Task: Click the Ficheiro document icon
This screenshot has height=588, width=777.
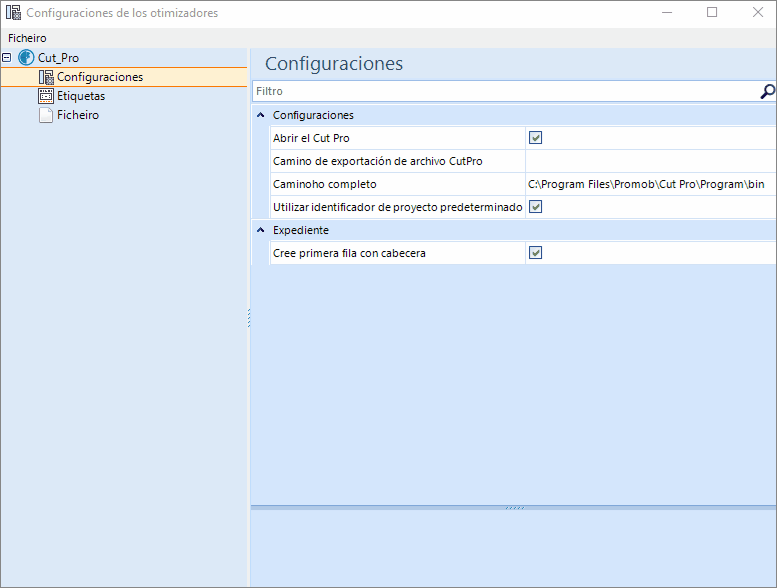Action: tap(46, 115)
